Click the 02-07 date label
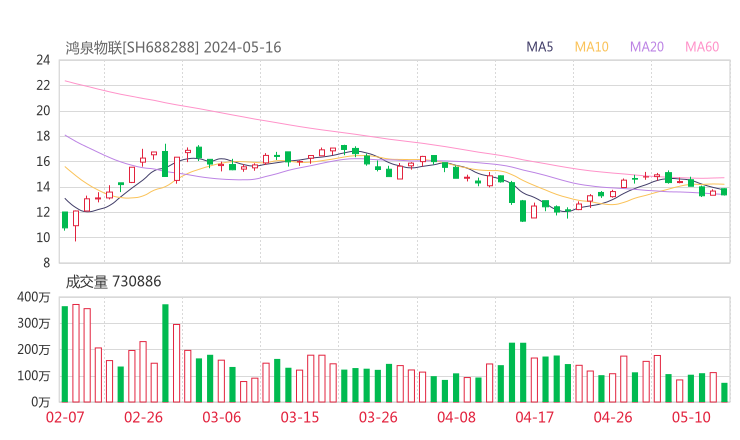The width and height of the screenshot is (740, 440). pyautogui.click(x=65, y=417)
